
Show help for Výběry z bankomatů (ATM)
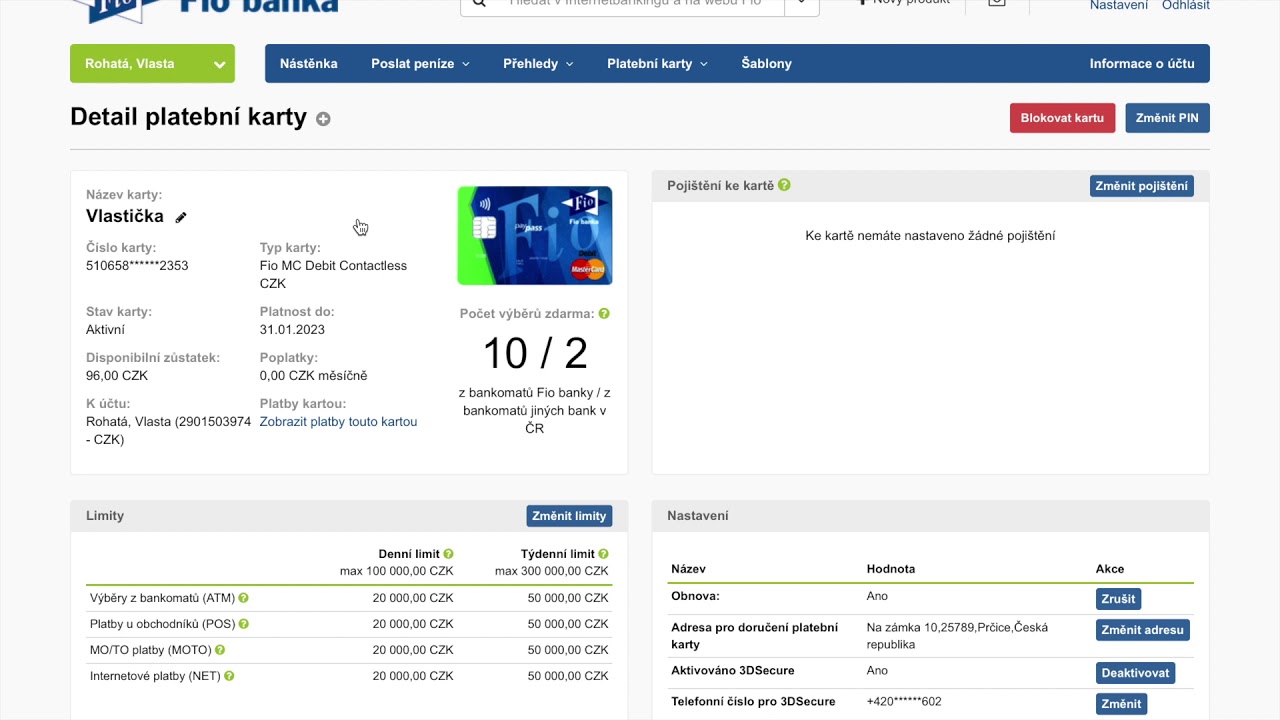click(x=244, y=598)
